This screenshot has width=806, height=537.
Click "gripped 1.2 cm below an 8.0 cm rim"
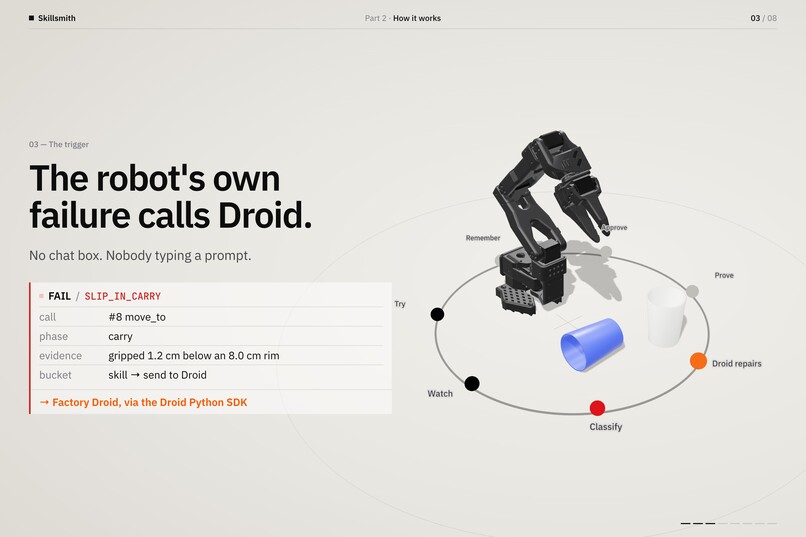[x=194, y=356]
